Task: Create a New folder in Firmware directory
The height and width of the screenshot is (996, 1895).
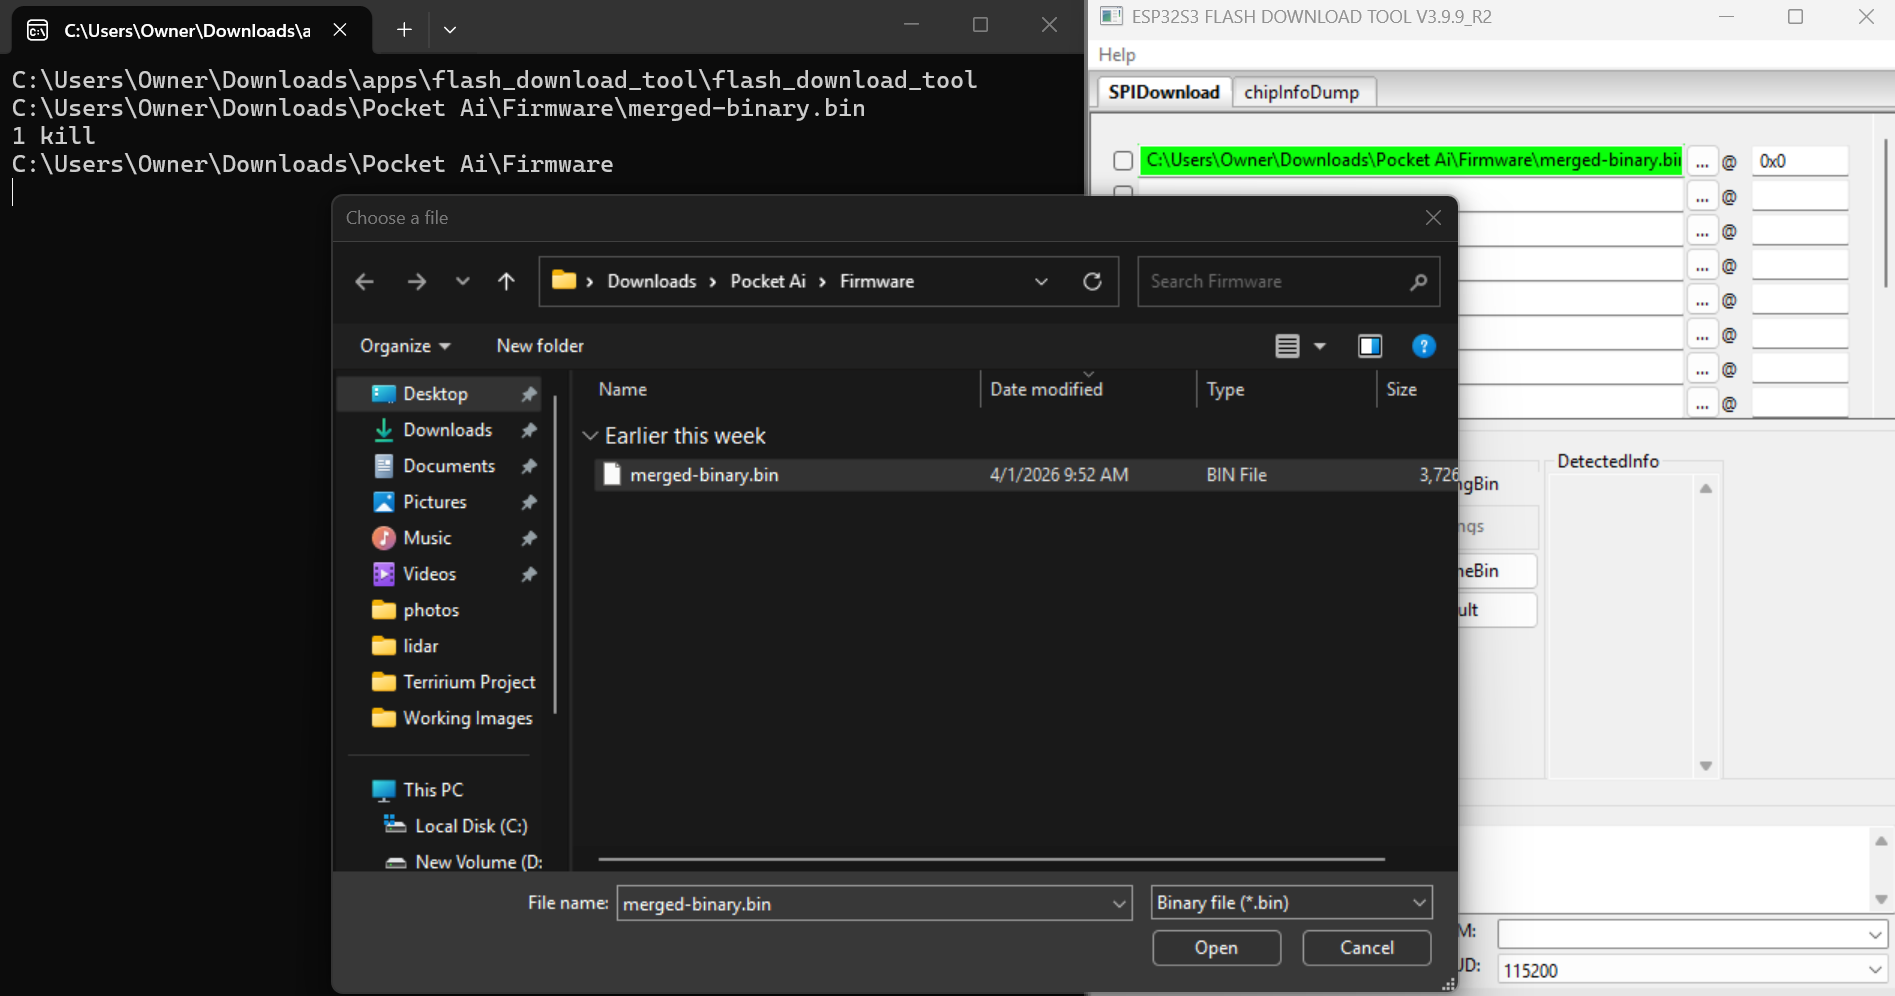Action: [539, 346]
